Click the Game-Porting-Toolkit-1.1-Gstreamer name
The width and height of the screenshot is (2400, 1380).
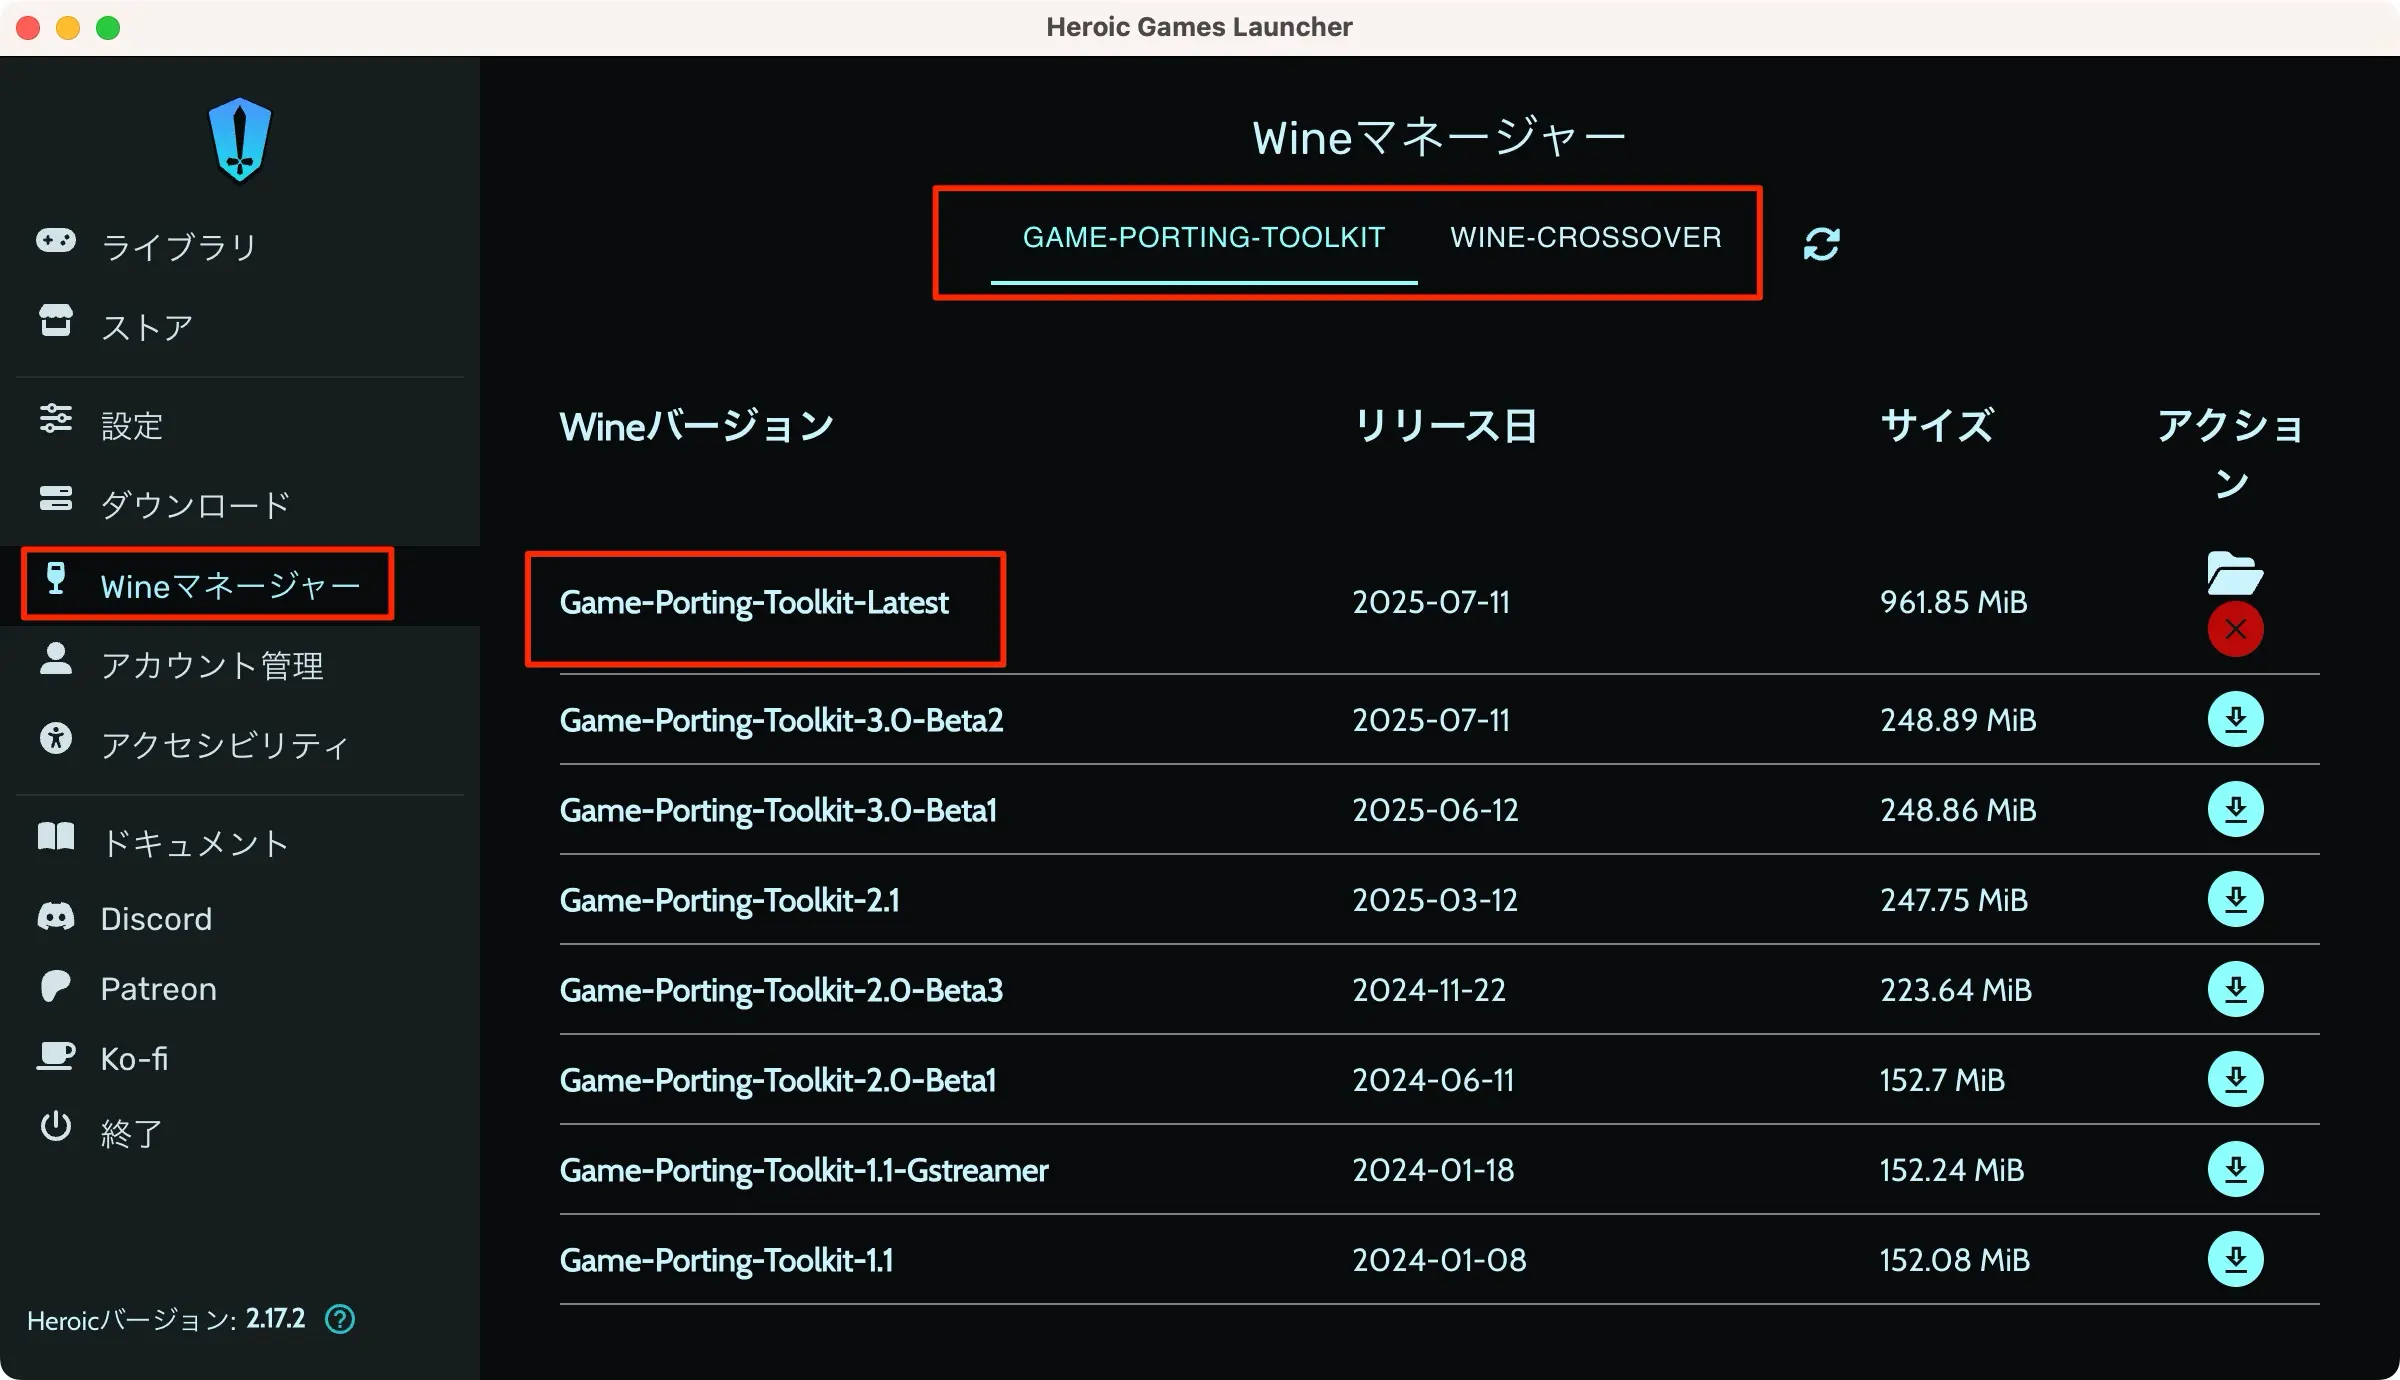[x=804, y=1170]
